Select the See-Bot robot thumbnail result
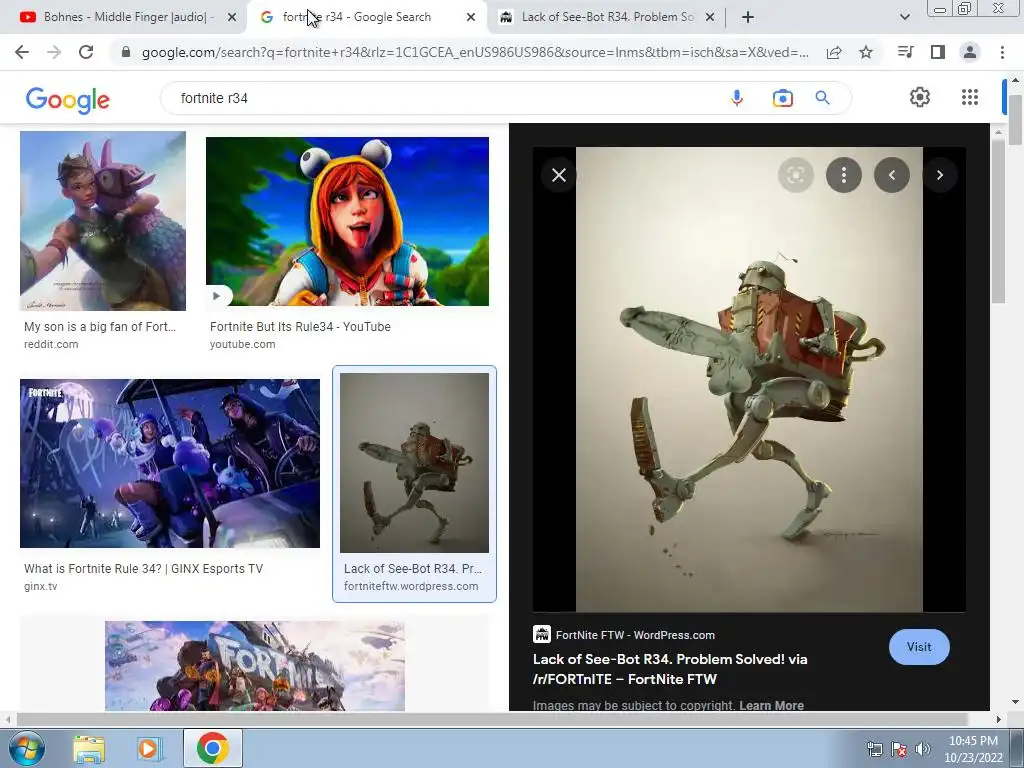 [414, 462]
